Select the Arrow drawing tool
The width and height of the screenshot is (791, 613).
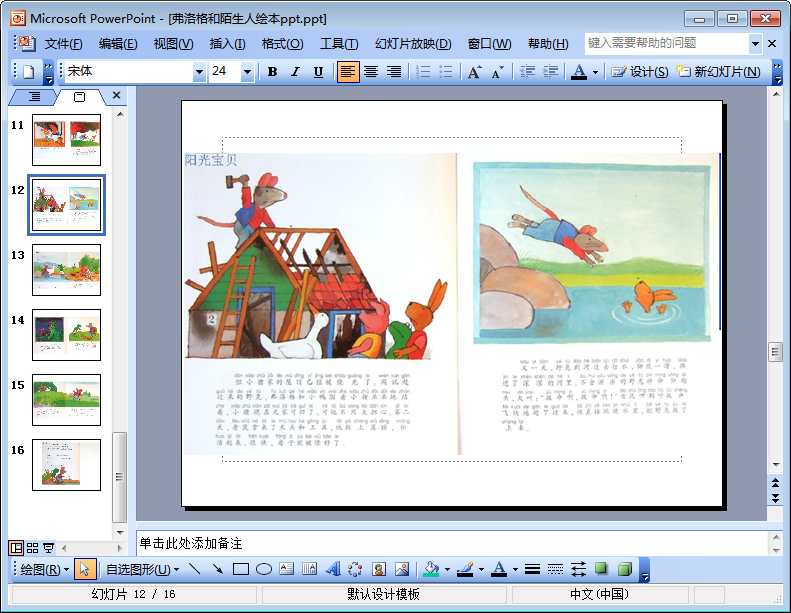click(x=218, y=570)
